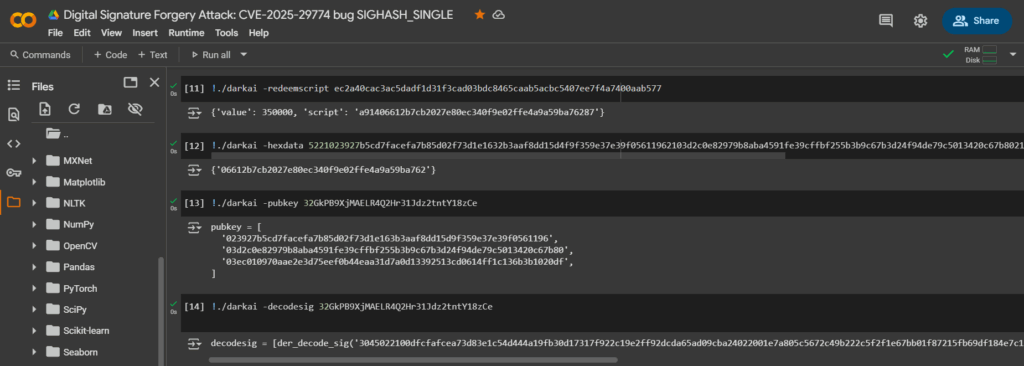Click the notebook title text
The image size is (1024, 366).
point(258,14)
